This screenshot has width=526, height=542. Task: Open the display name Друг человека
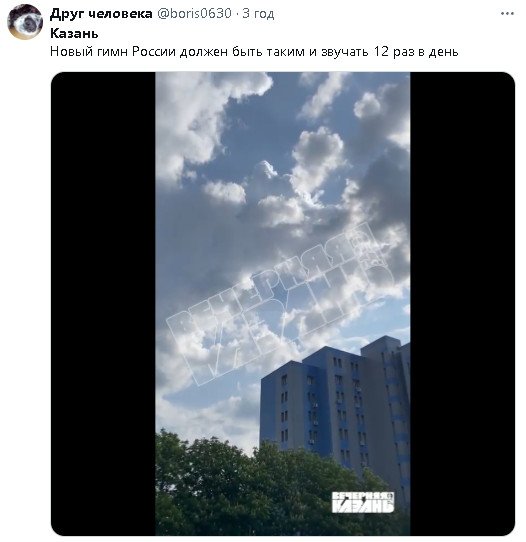pyautogui.click(x=101, y=14)
